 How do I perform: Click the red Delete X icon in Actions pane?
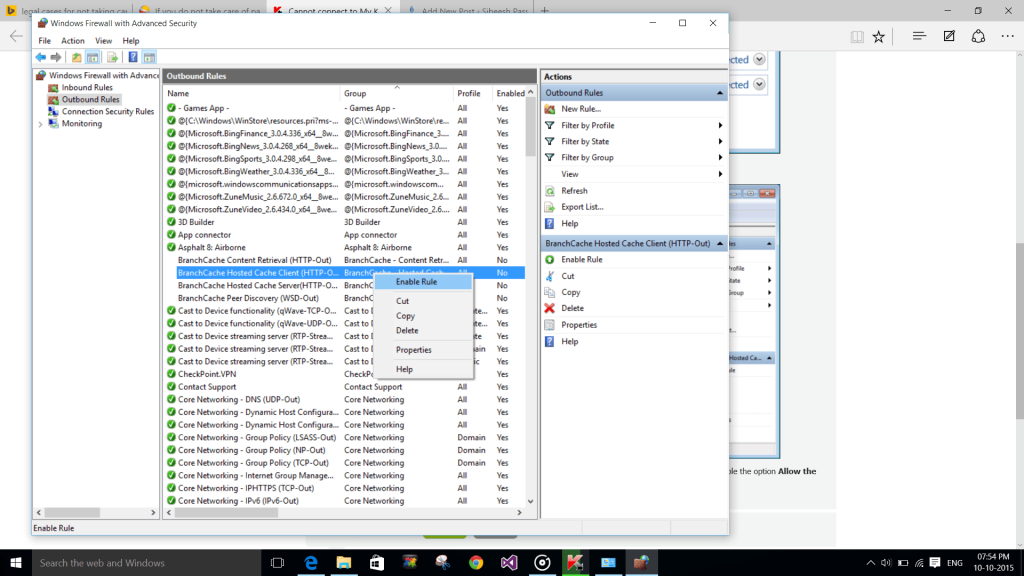550,308
